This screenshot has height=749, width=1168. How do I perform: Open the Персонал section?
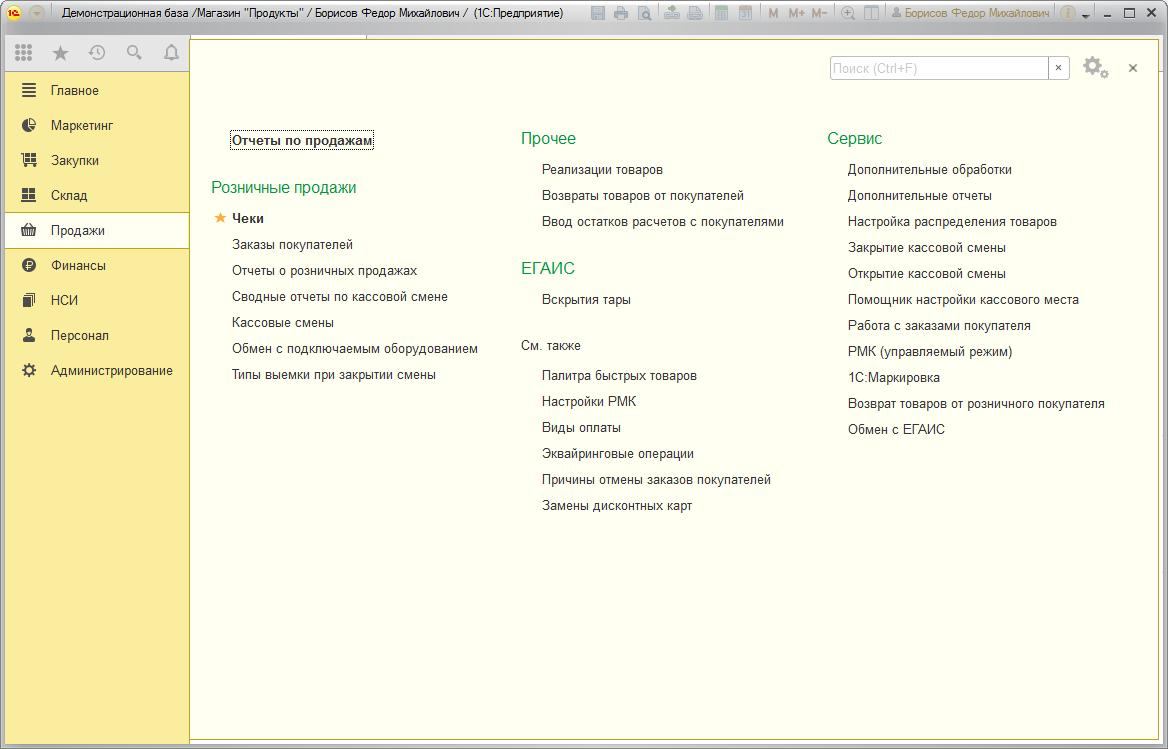pos(97,335)
